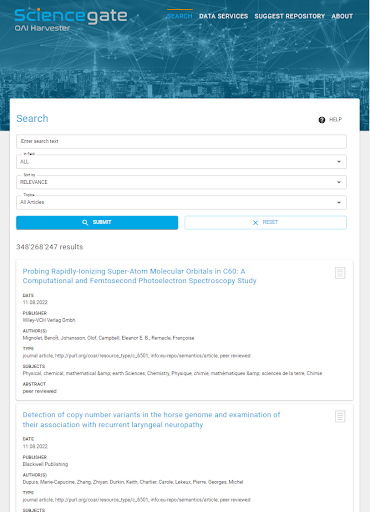Open the In field dropdown set to ALL

tap(181, 162)
